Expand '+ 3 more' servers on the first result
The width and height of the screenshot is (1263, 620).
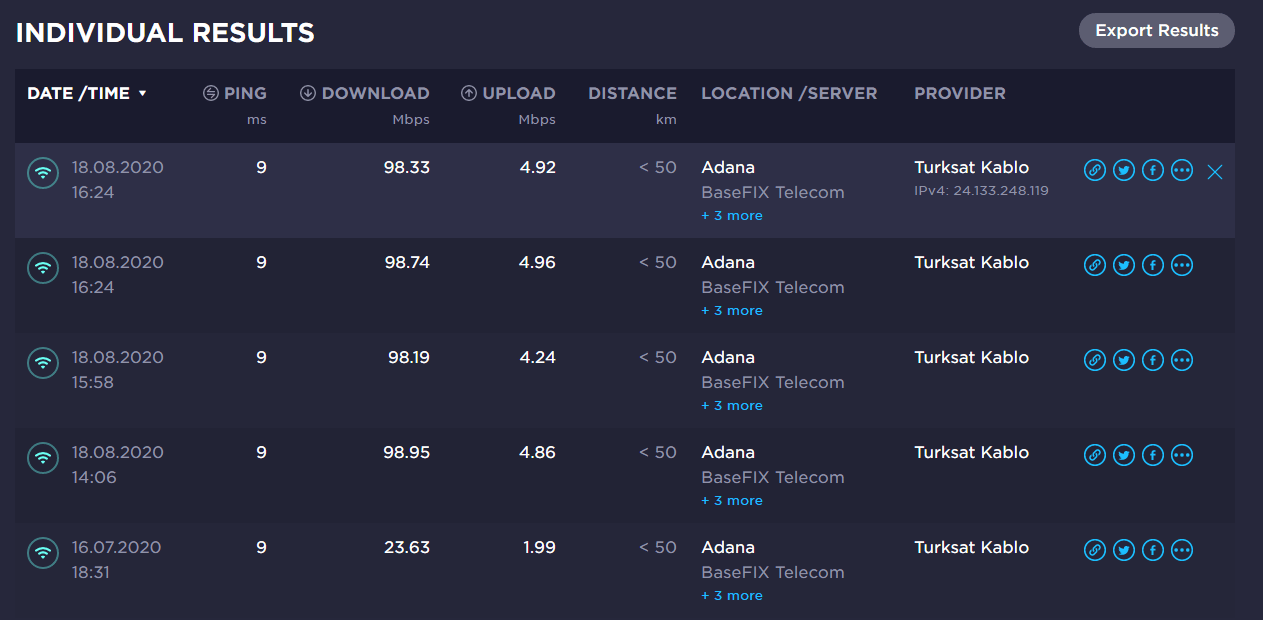[x=731, y=215]
